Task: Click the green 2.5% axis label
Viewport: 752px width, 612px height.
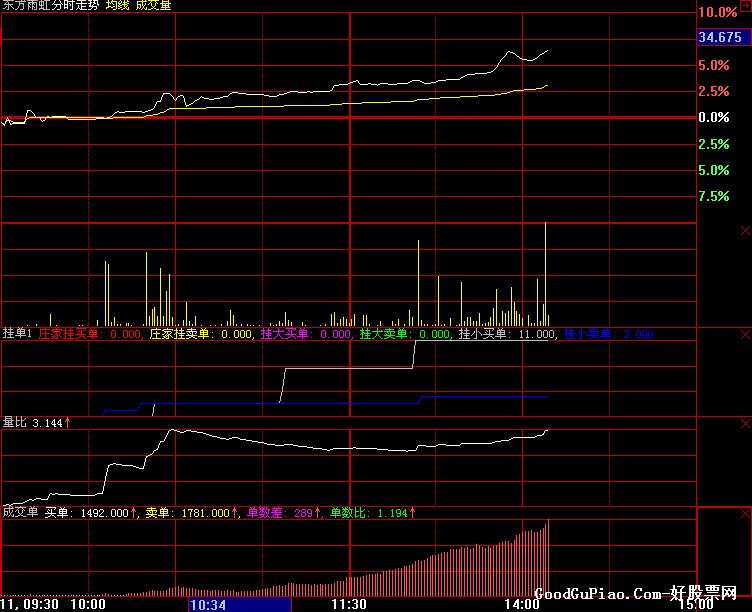Action: coord(714,144)
